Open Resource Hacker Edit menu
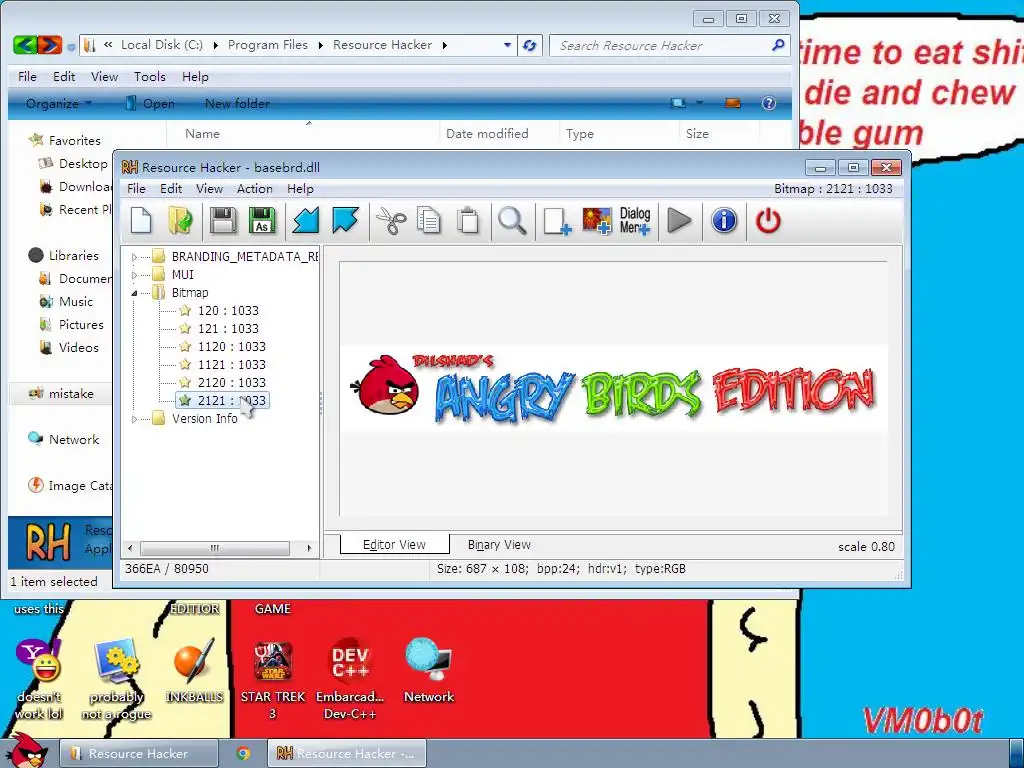 point(171,189)
